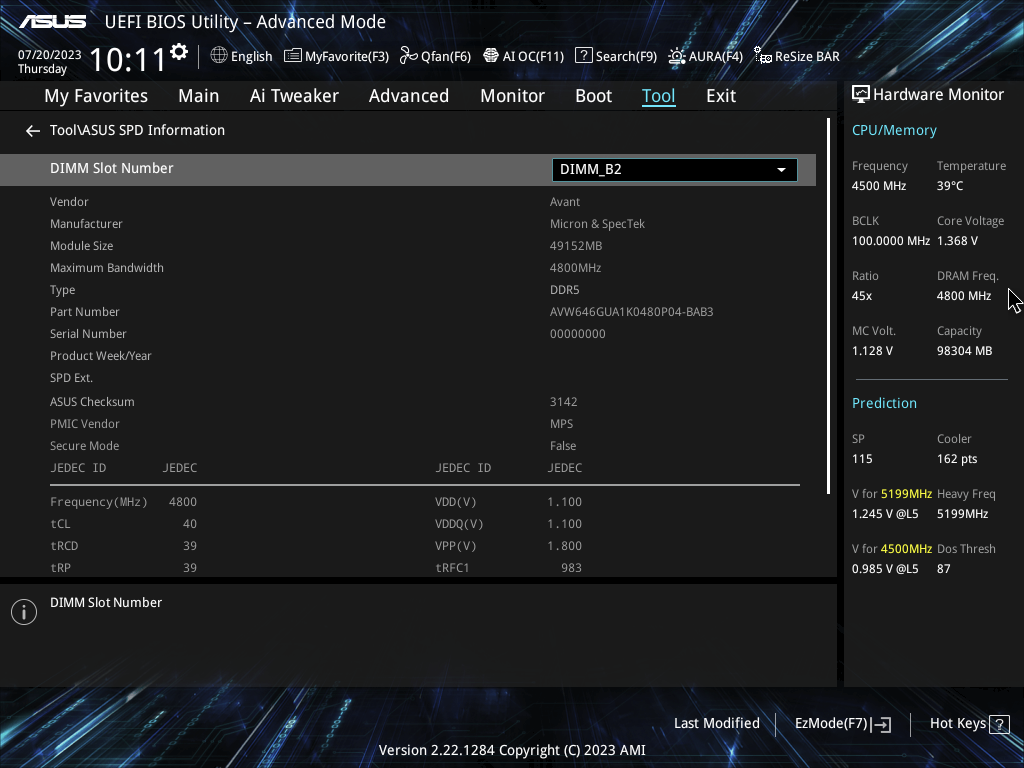Viewport: 1024px width, 768px height.
Task: Go back using the left arrow
Action: point(33,131)
